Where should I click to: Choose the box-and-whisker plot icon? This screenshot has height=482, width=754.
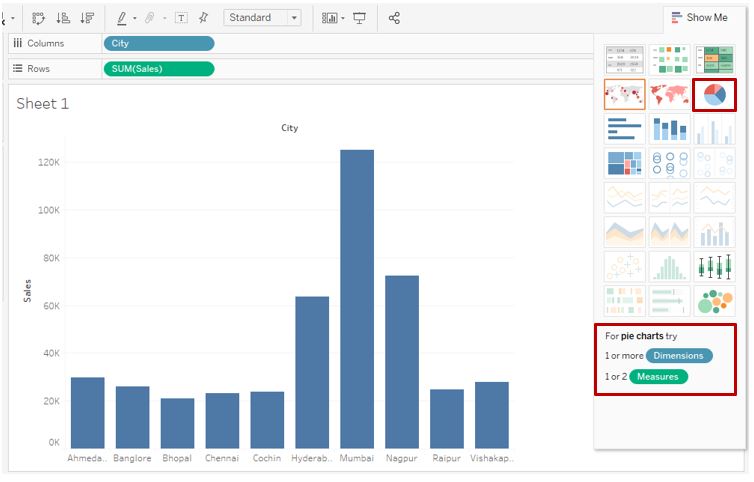[714, 266]
